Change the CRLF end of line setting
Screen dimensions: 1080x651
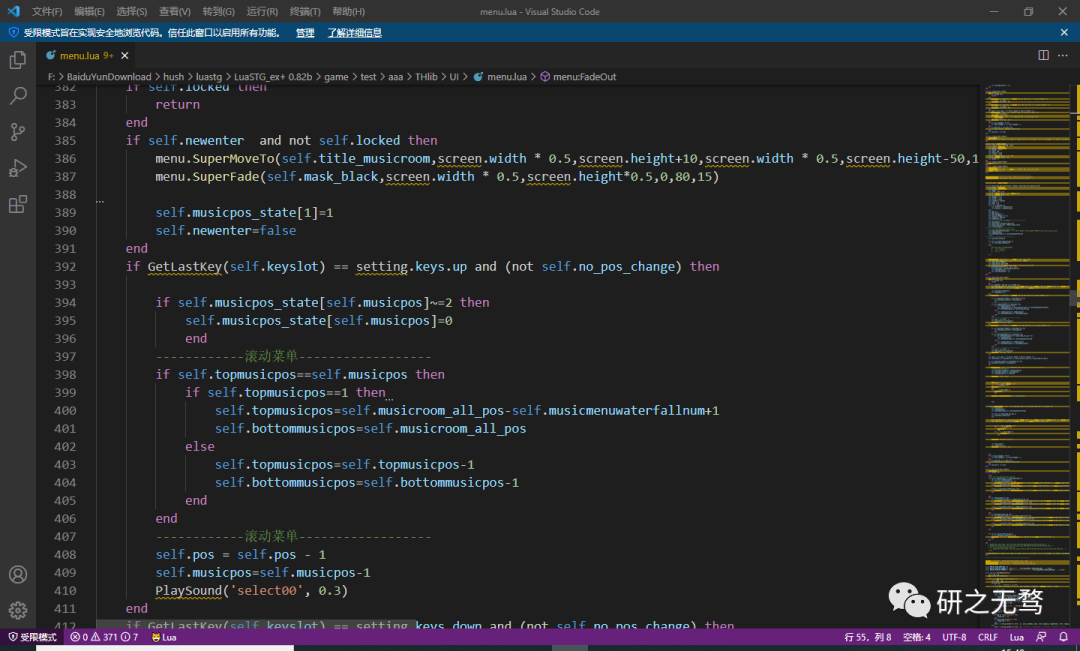[x=987, y=637]
